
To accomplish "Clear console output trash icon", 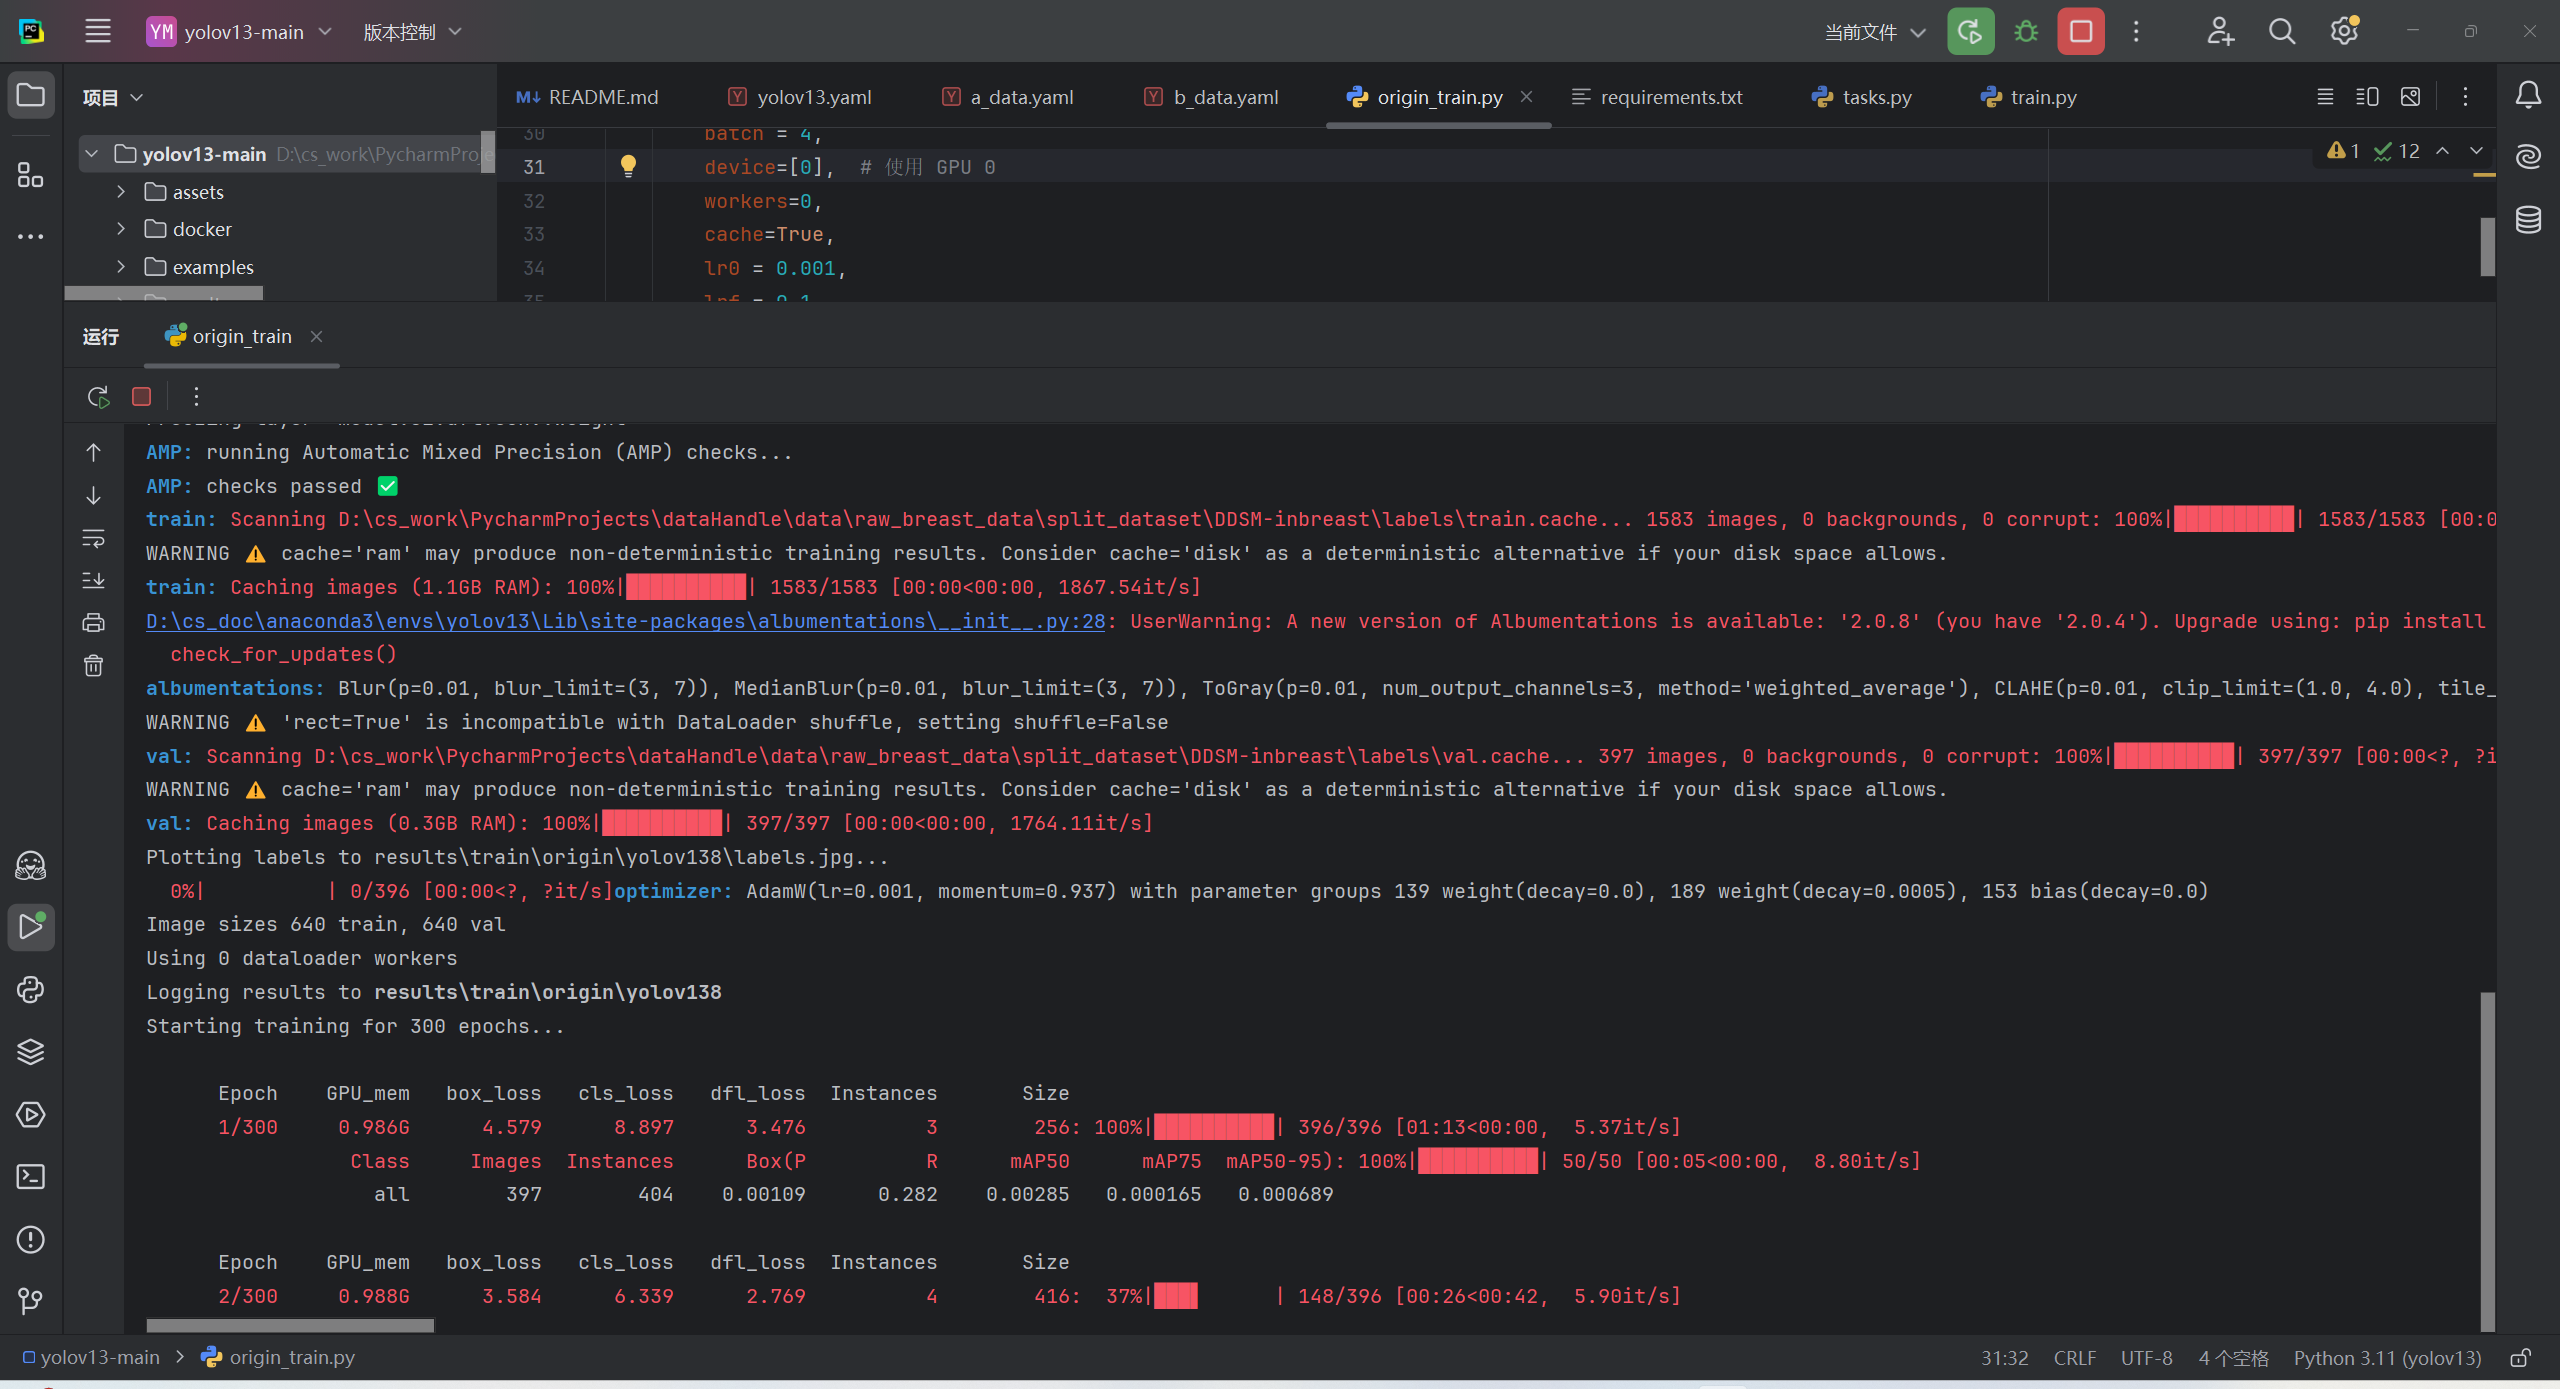I will (93, 665).
